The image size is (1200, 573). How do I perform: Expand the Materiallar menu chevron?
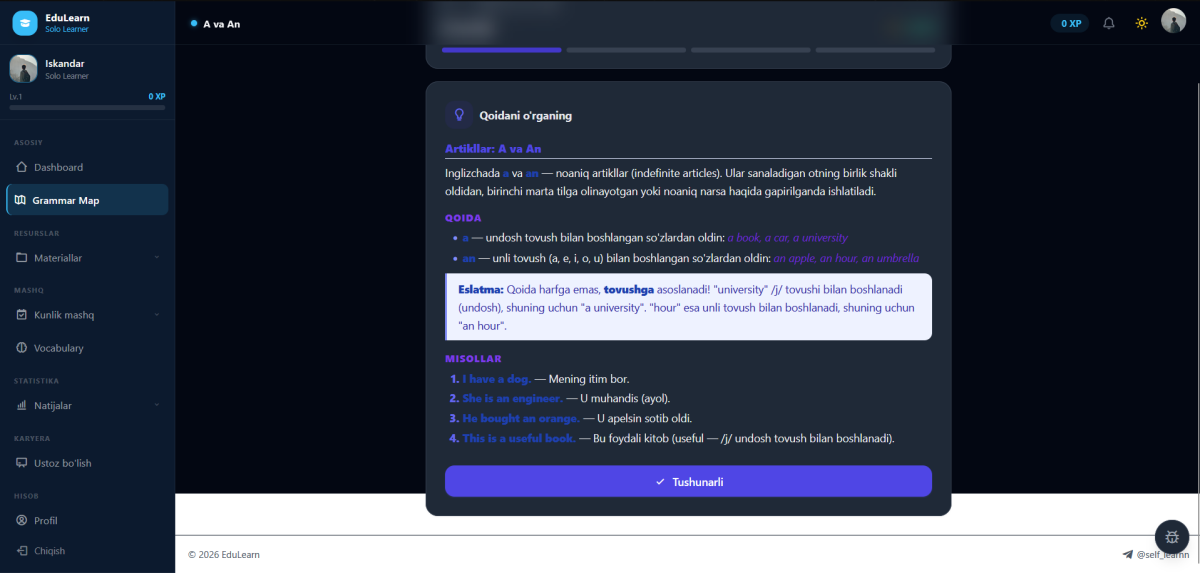(x=157, y=258)
